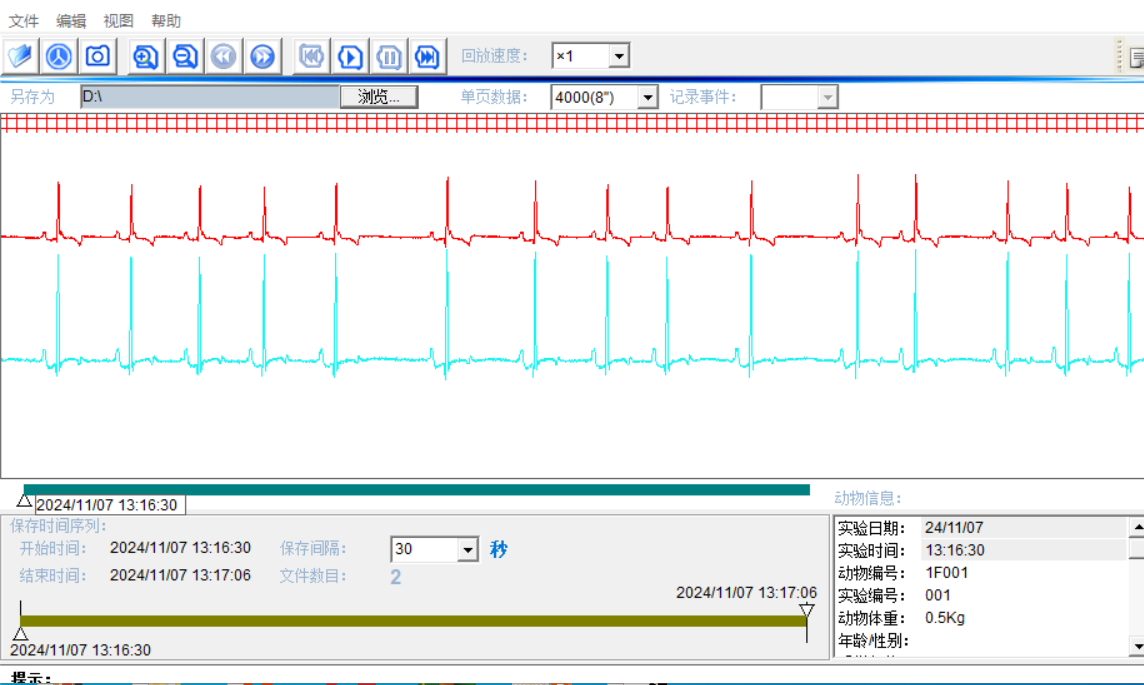This screenshot has height=685, width=1144.
Task: Click the zoom out magnifier icon
Action: click(x=185, y=56)
